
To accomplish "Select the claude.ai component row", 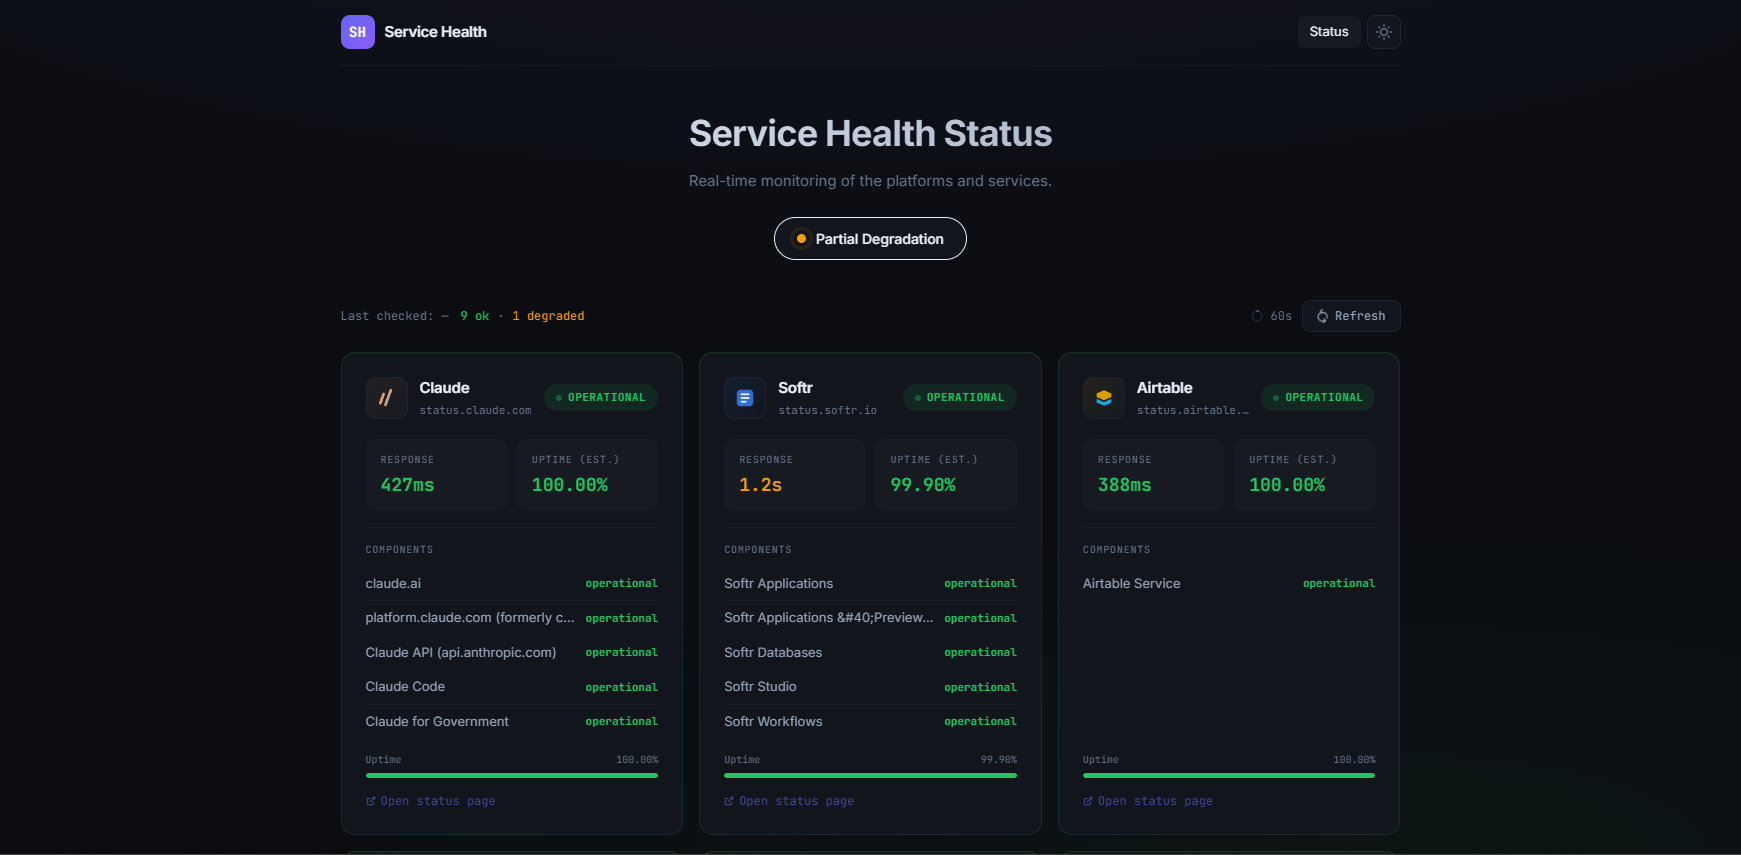I will click(x=512, y=584).
